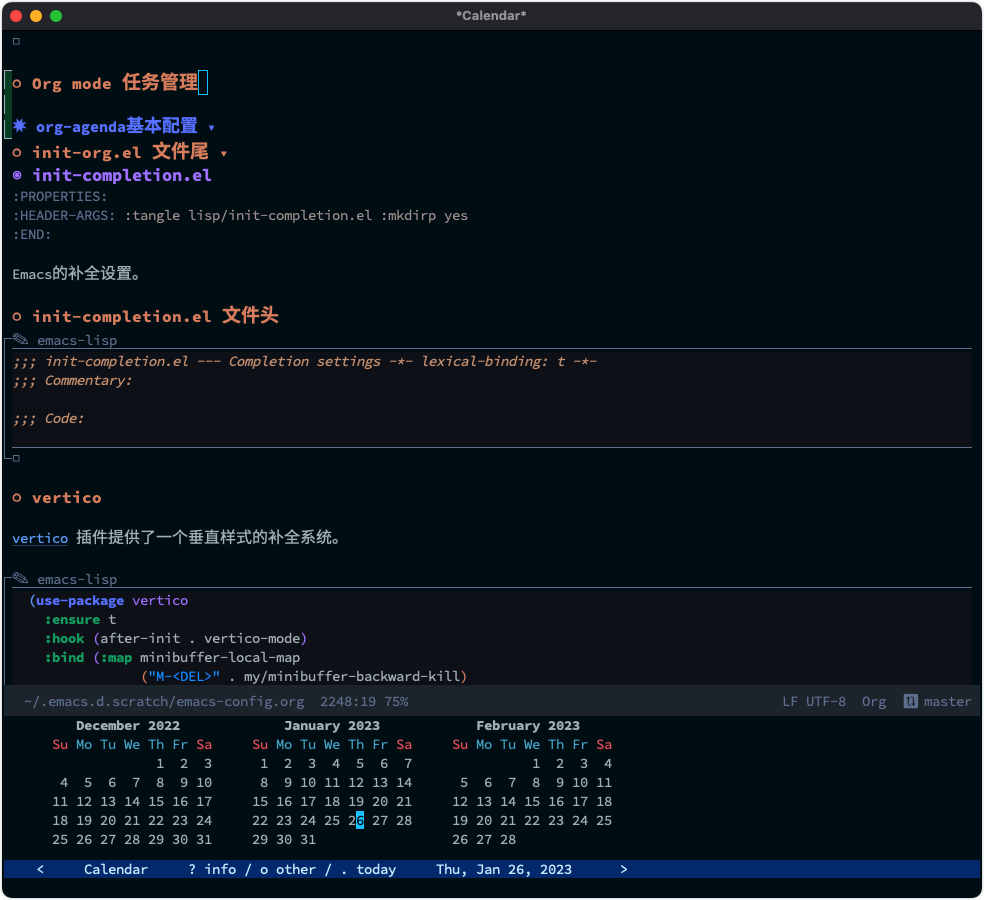Click the Thu, Jan 26, 2023 date text

pos(503,869)
